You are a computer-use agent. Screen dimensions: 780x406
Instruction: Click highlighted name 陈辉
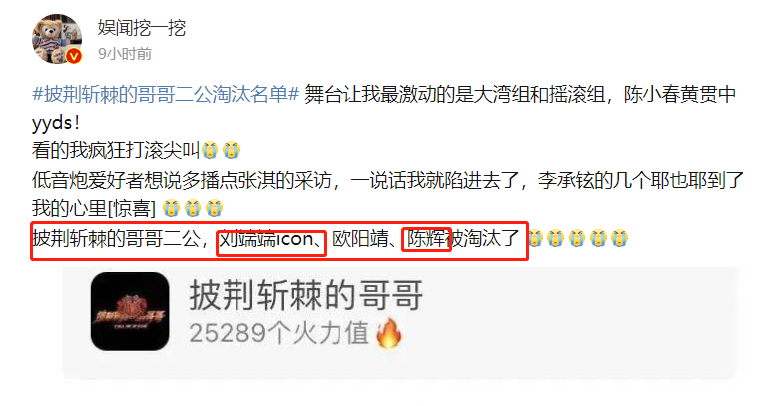click(426, 239)
